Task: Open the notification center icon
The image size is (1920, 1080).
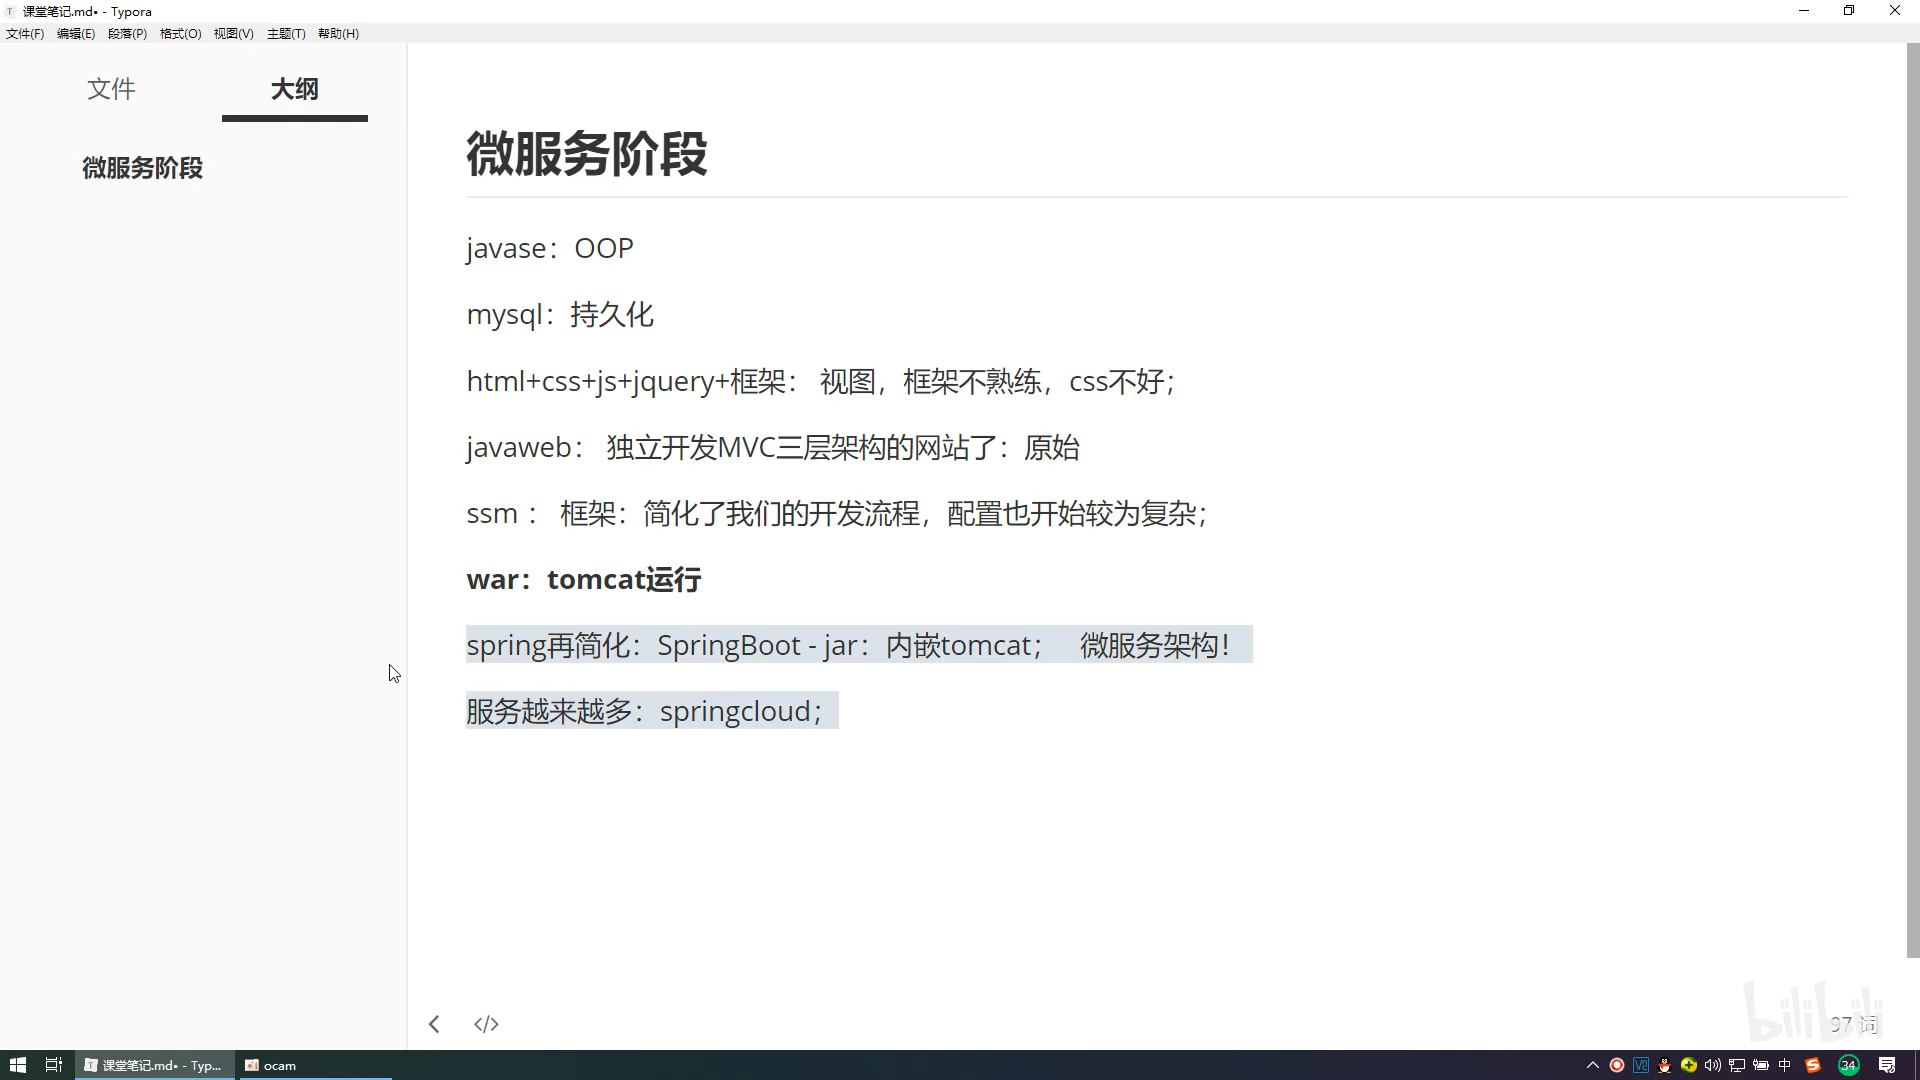Action: (1887, 1065)
